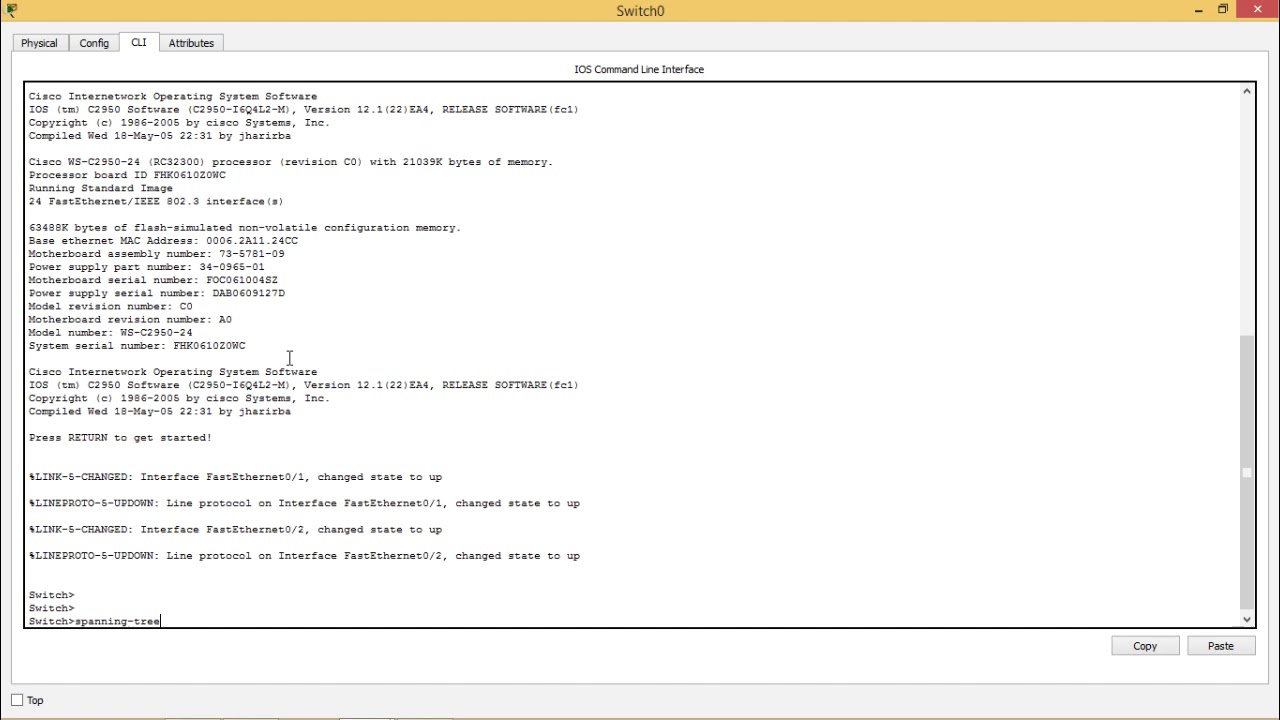Click 'Model revision number: C0' line

coord(110,306)
